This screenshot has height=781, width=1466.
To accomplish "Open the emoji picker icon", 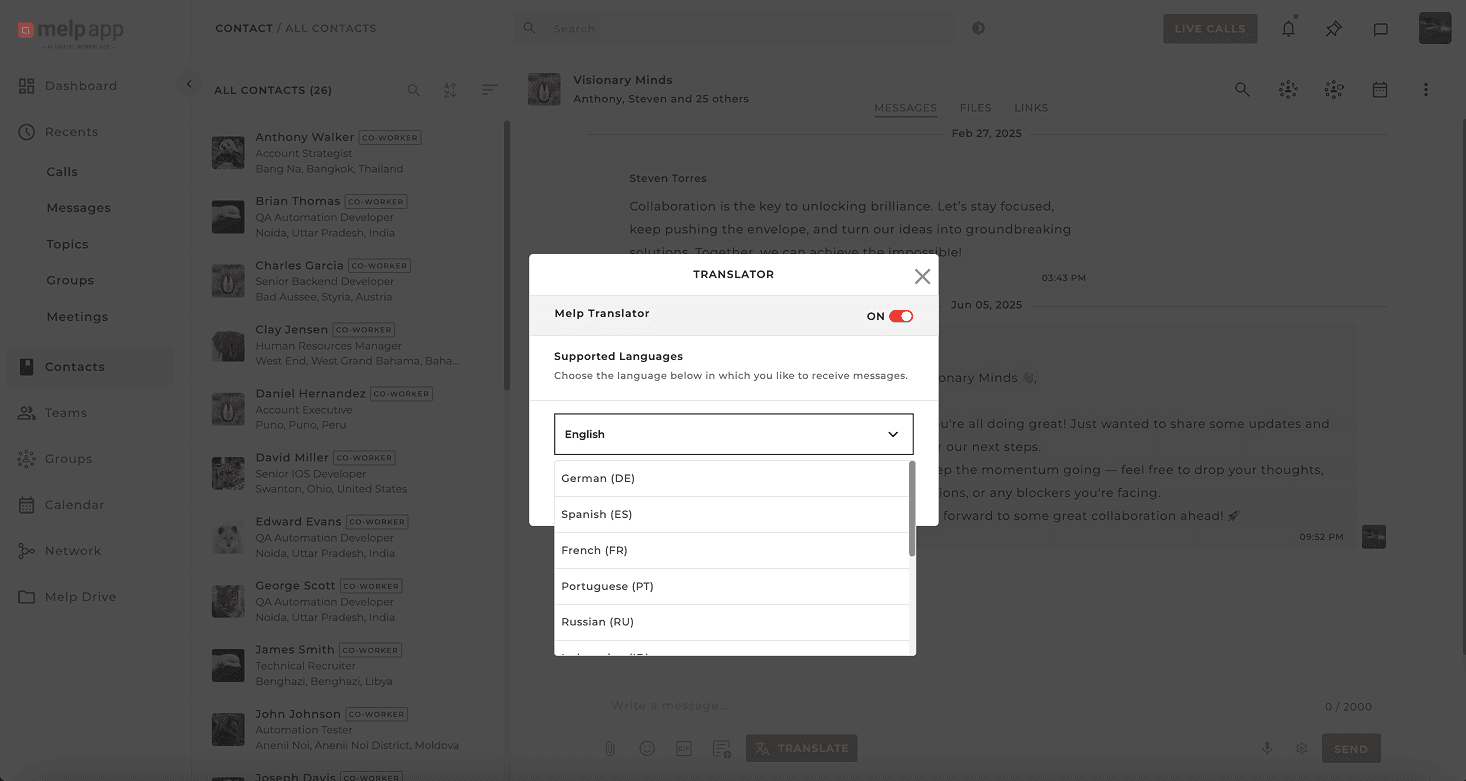I will tap(647, 748).
